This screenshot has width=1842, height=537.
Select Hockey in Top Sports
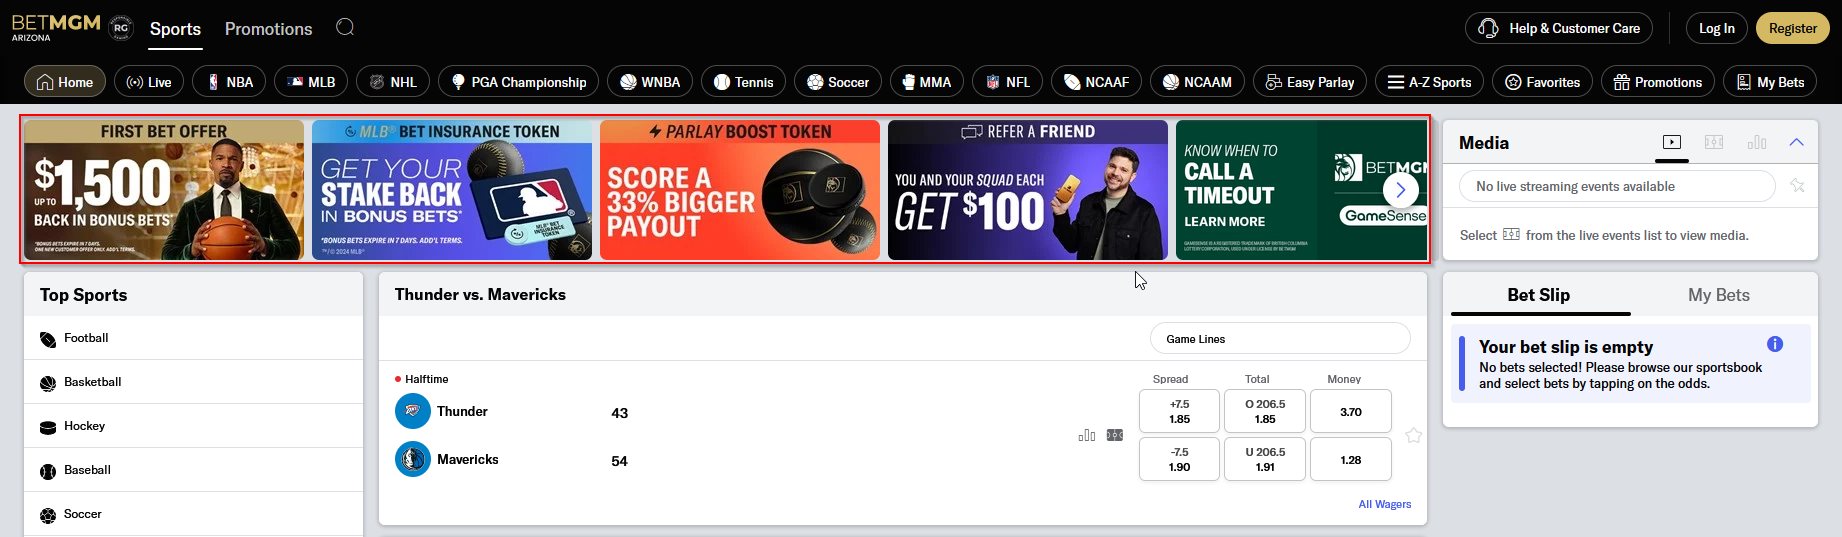pos(193,426)
